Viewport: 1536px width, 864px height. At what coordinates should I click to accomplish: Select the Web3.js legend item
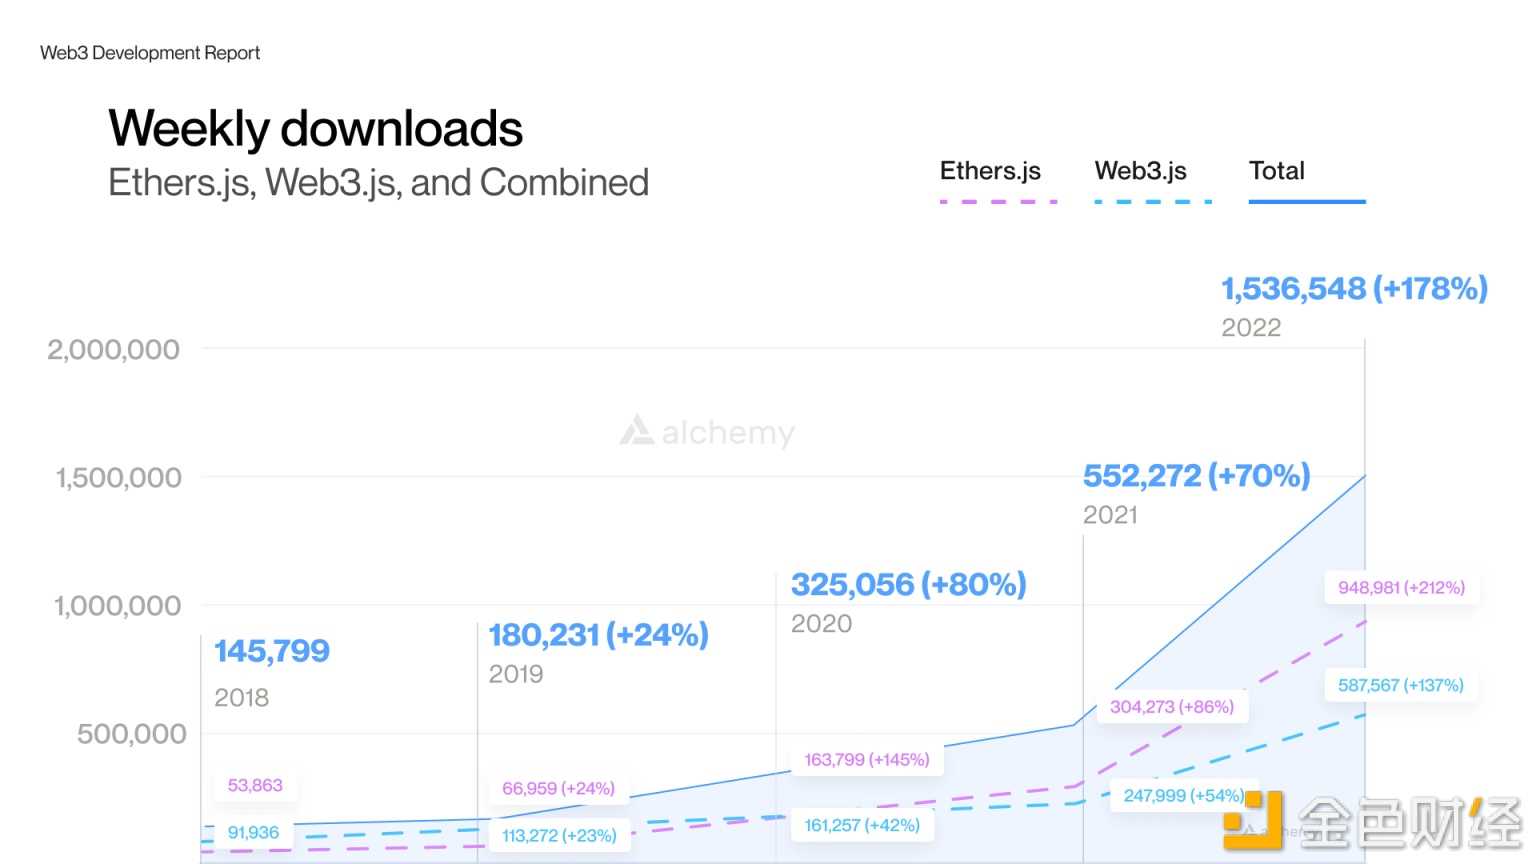(x=1140, y=171)
